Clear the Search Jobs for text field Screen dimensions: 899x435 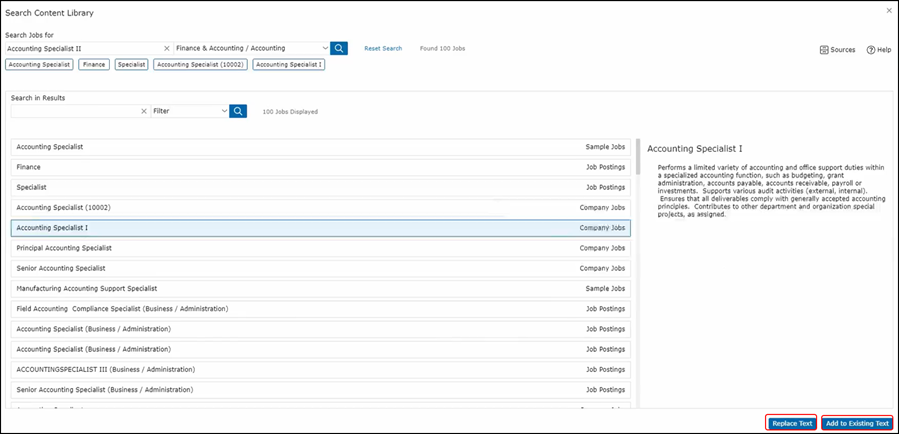[x=166, y=48]
